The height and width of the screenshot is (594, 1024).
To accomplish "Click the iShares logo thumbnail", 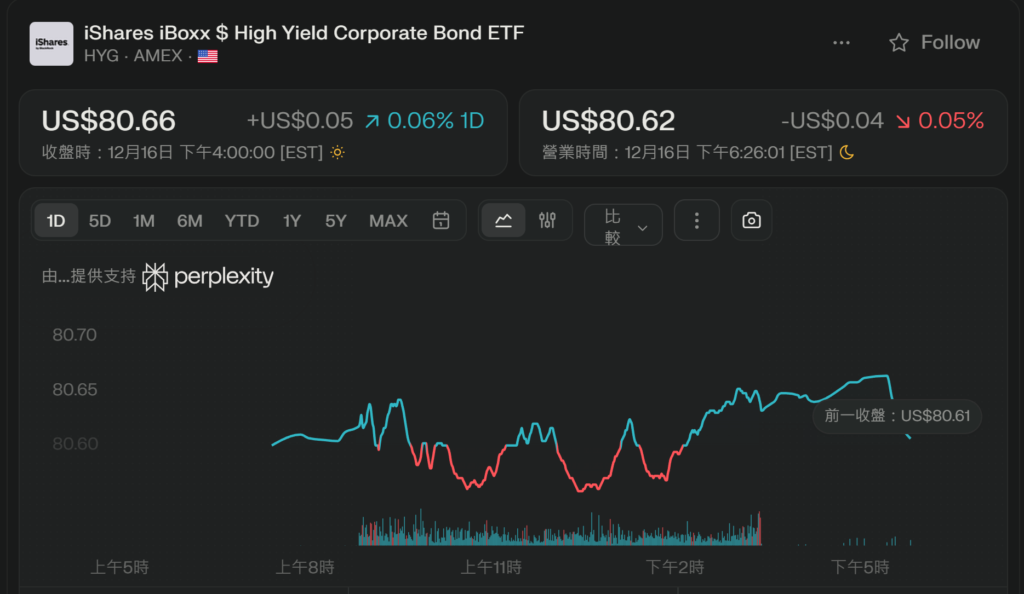I will tap(51, 44).
